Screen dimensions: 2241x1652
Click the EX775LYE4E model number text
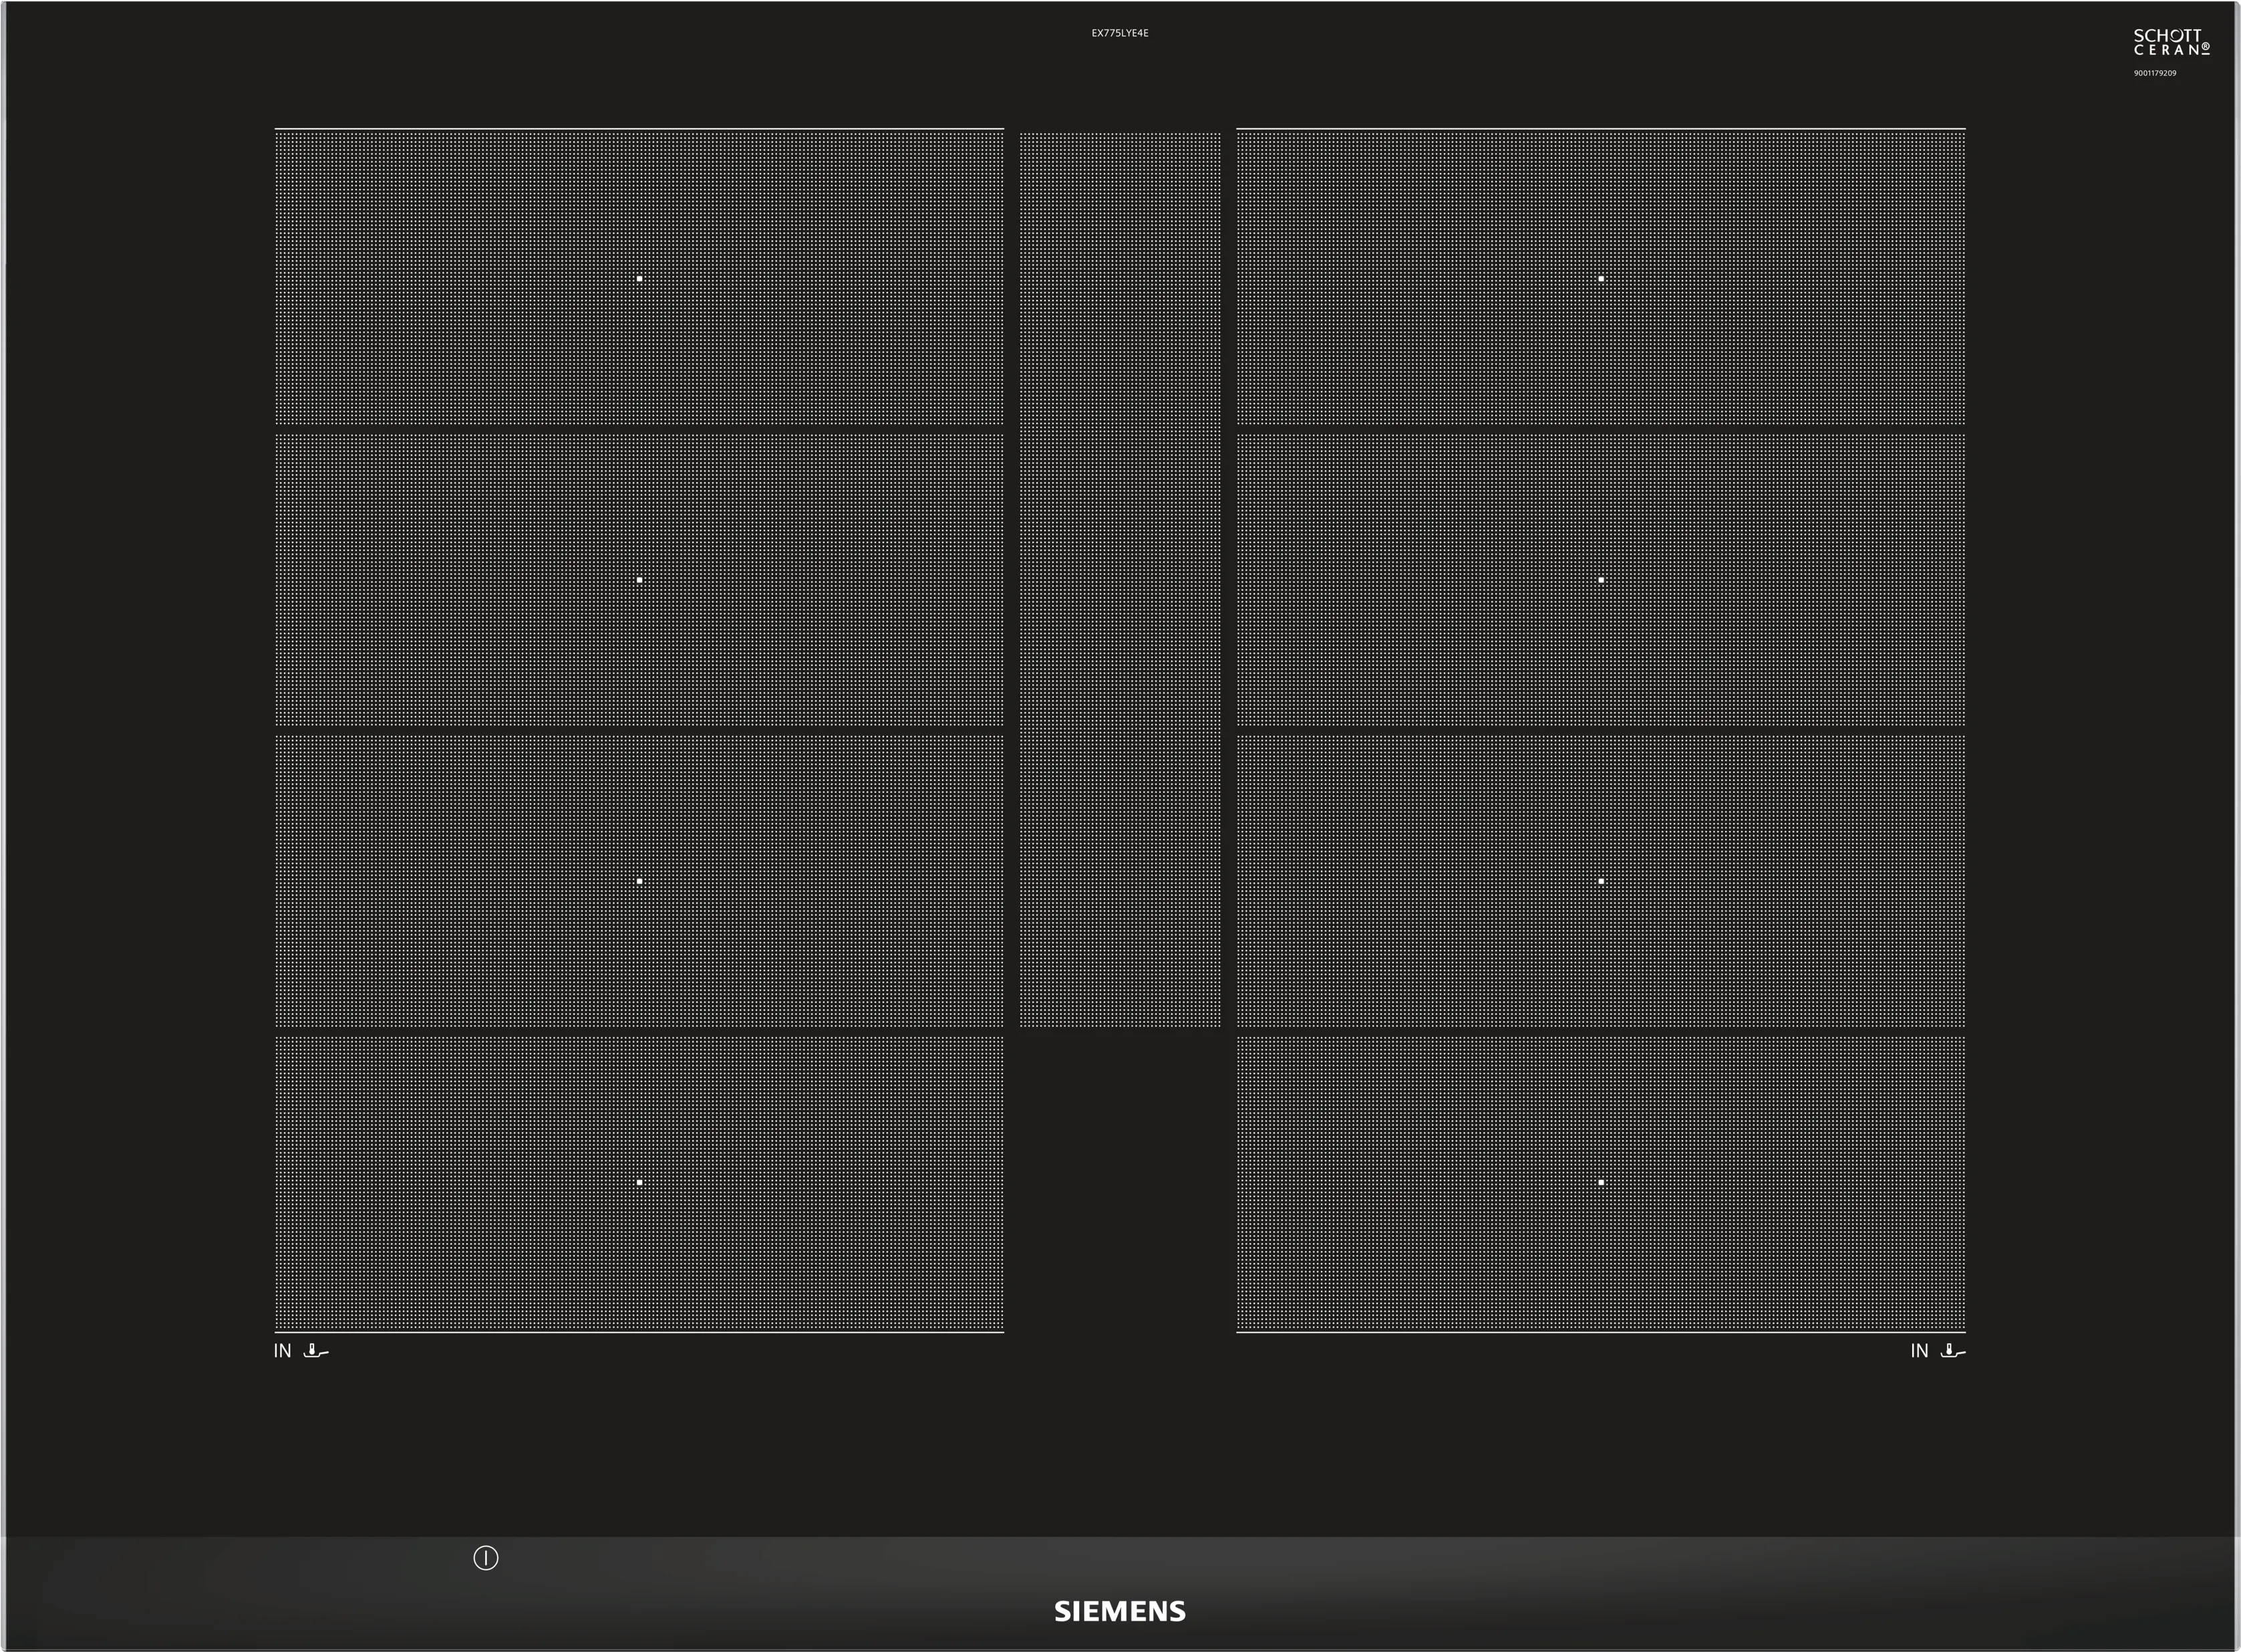pyautogui.click(x=1119, y=33)
